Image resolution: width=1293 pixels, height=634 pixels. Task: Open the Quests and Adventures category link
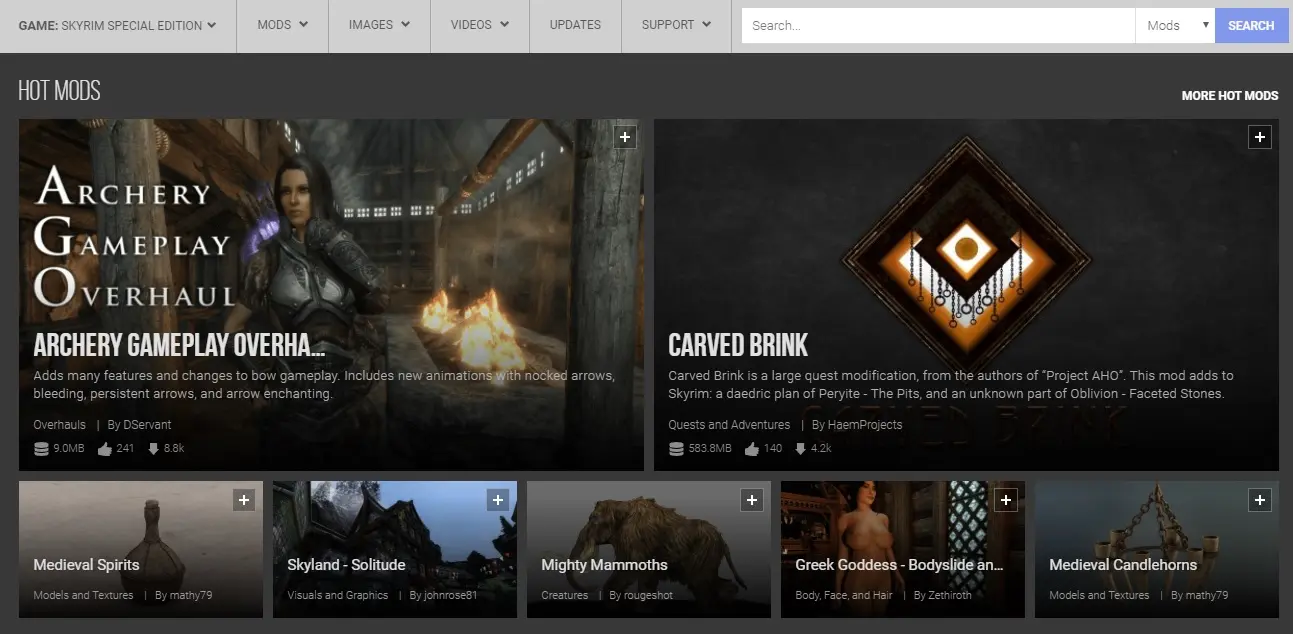(729, 425)
